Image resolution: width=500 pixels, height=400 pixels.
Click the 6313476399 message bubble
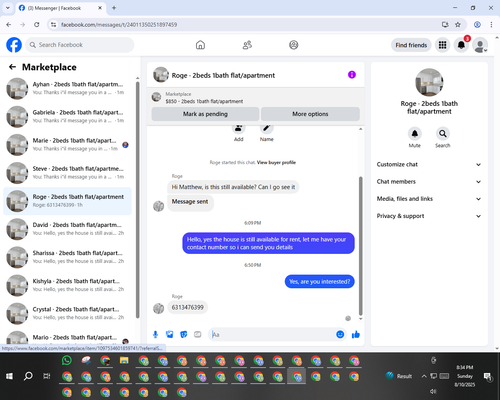tap(188, 307)
